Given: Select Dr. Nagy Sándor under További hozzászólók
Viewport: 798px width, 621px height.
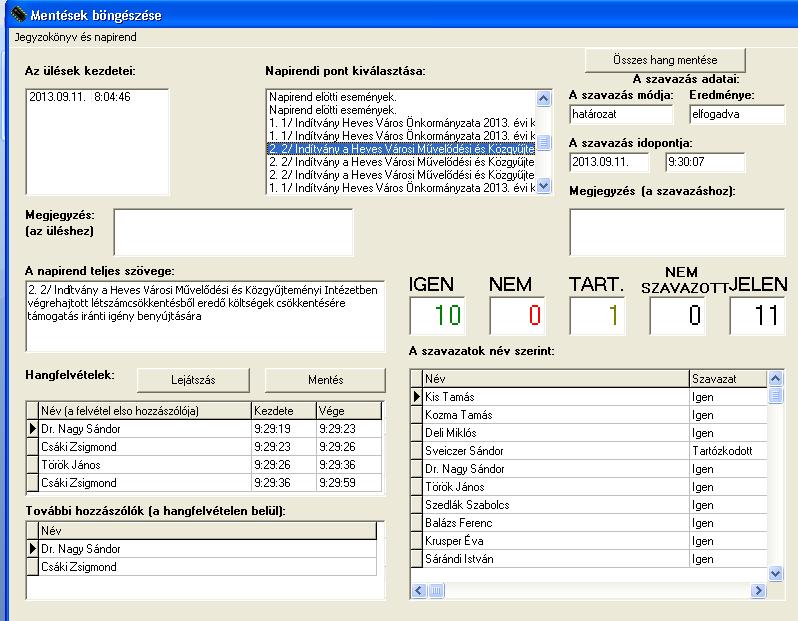Looking at the screenshot, I should pos(208,549).
